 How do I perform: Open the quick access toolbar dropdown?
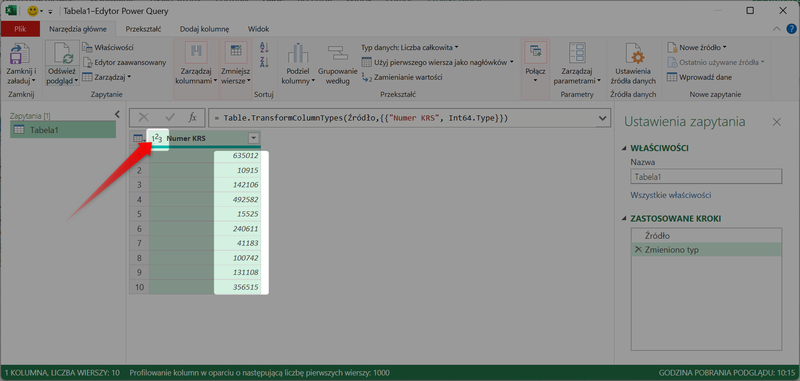click(51, 11)
